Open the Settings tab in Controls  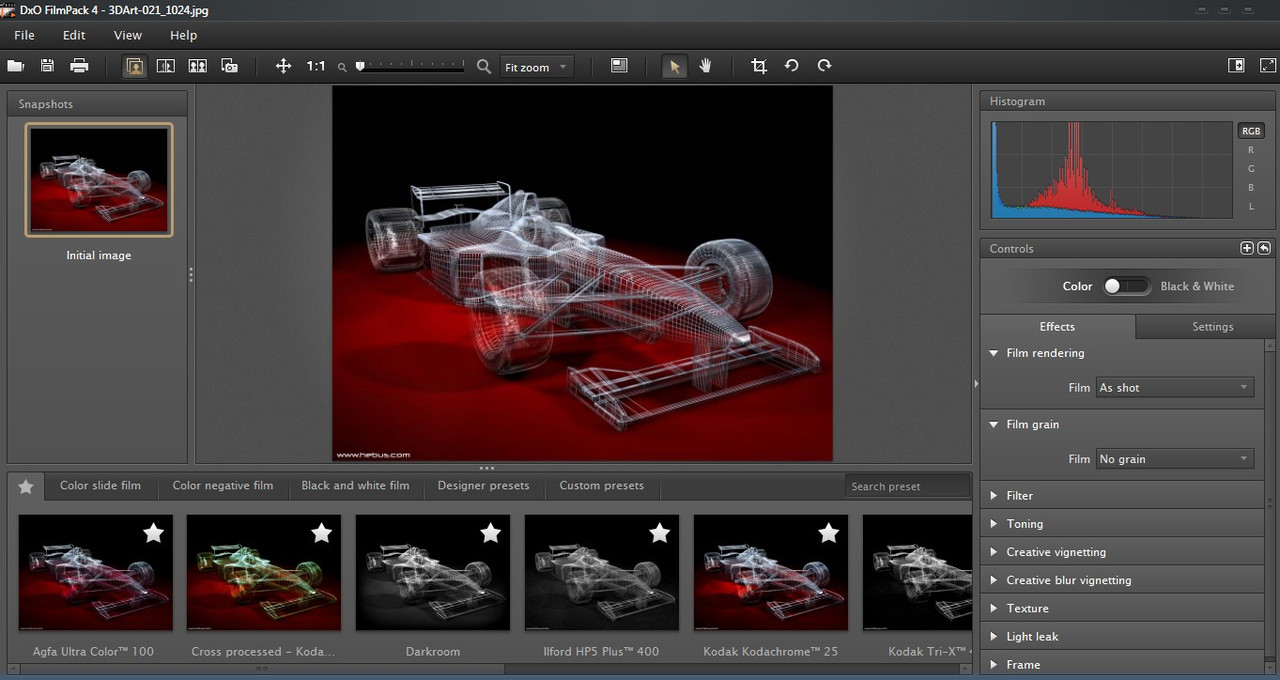coord(1213,327)
